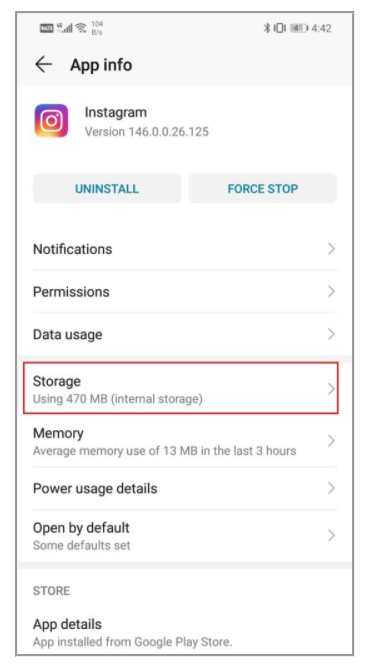Tap the FORCE STOP button
This screenshot has width=370, height=671.
point(263,189)
